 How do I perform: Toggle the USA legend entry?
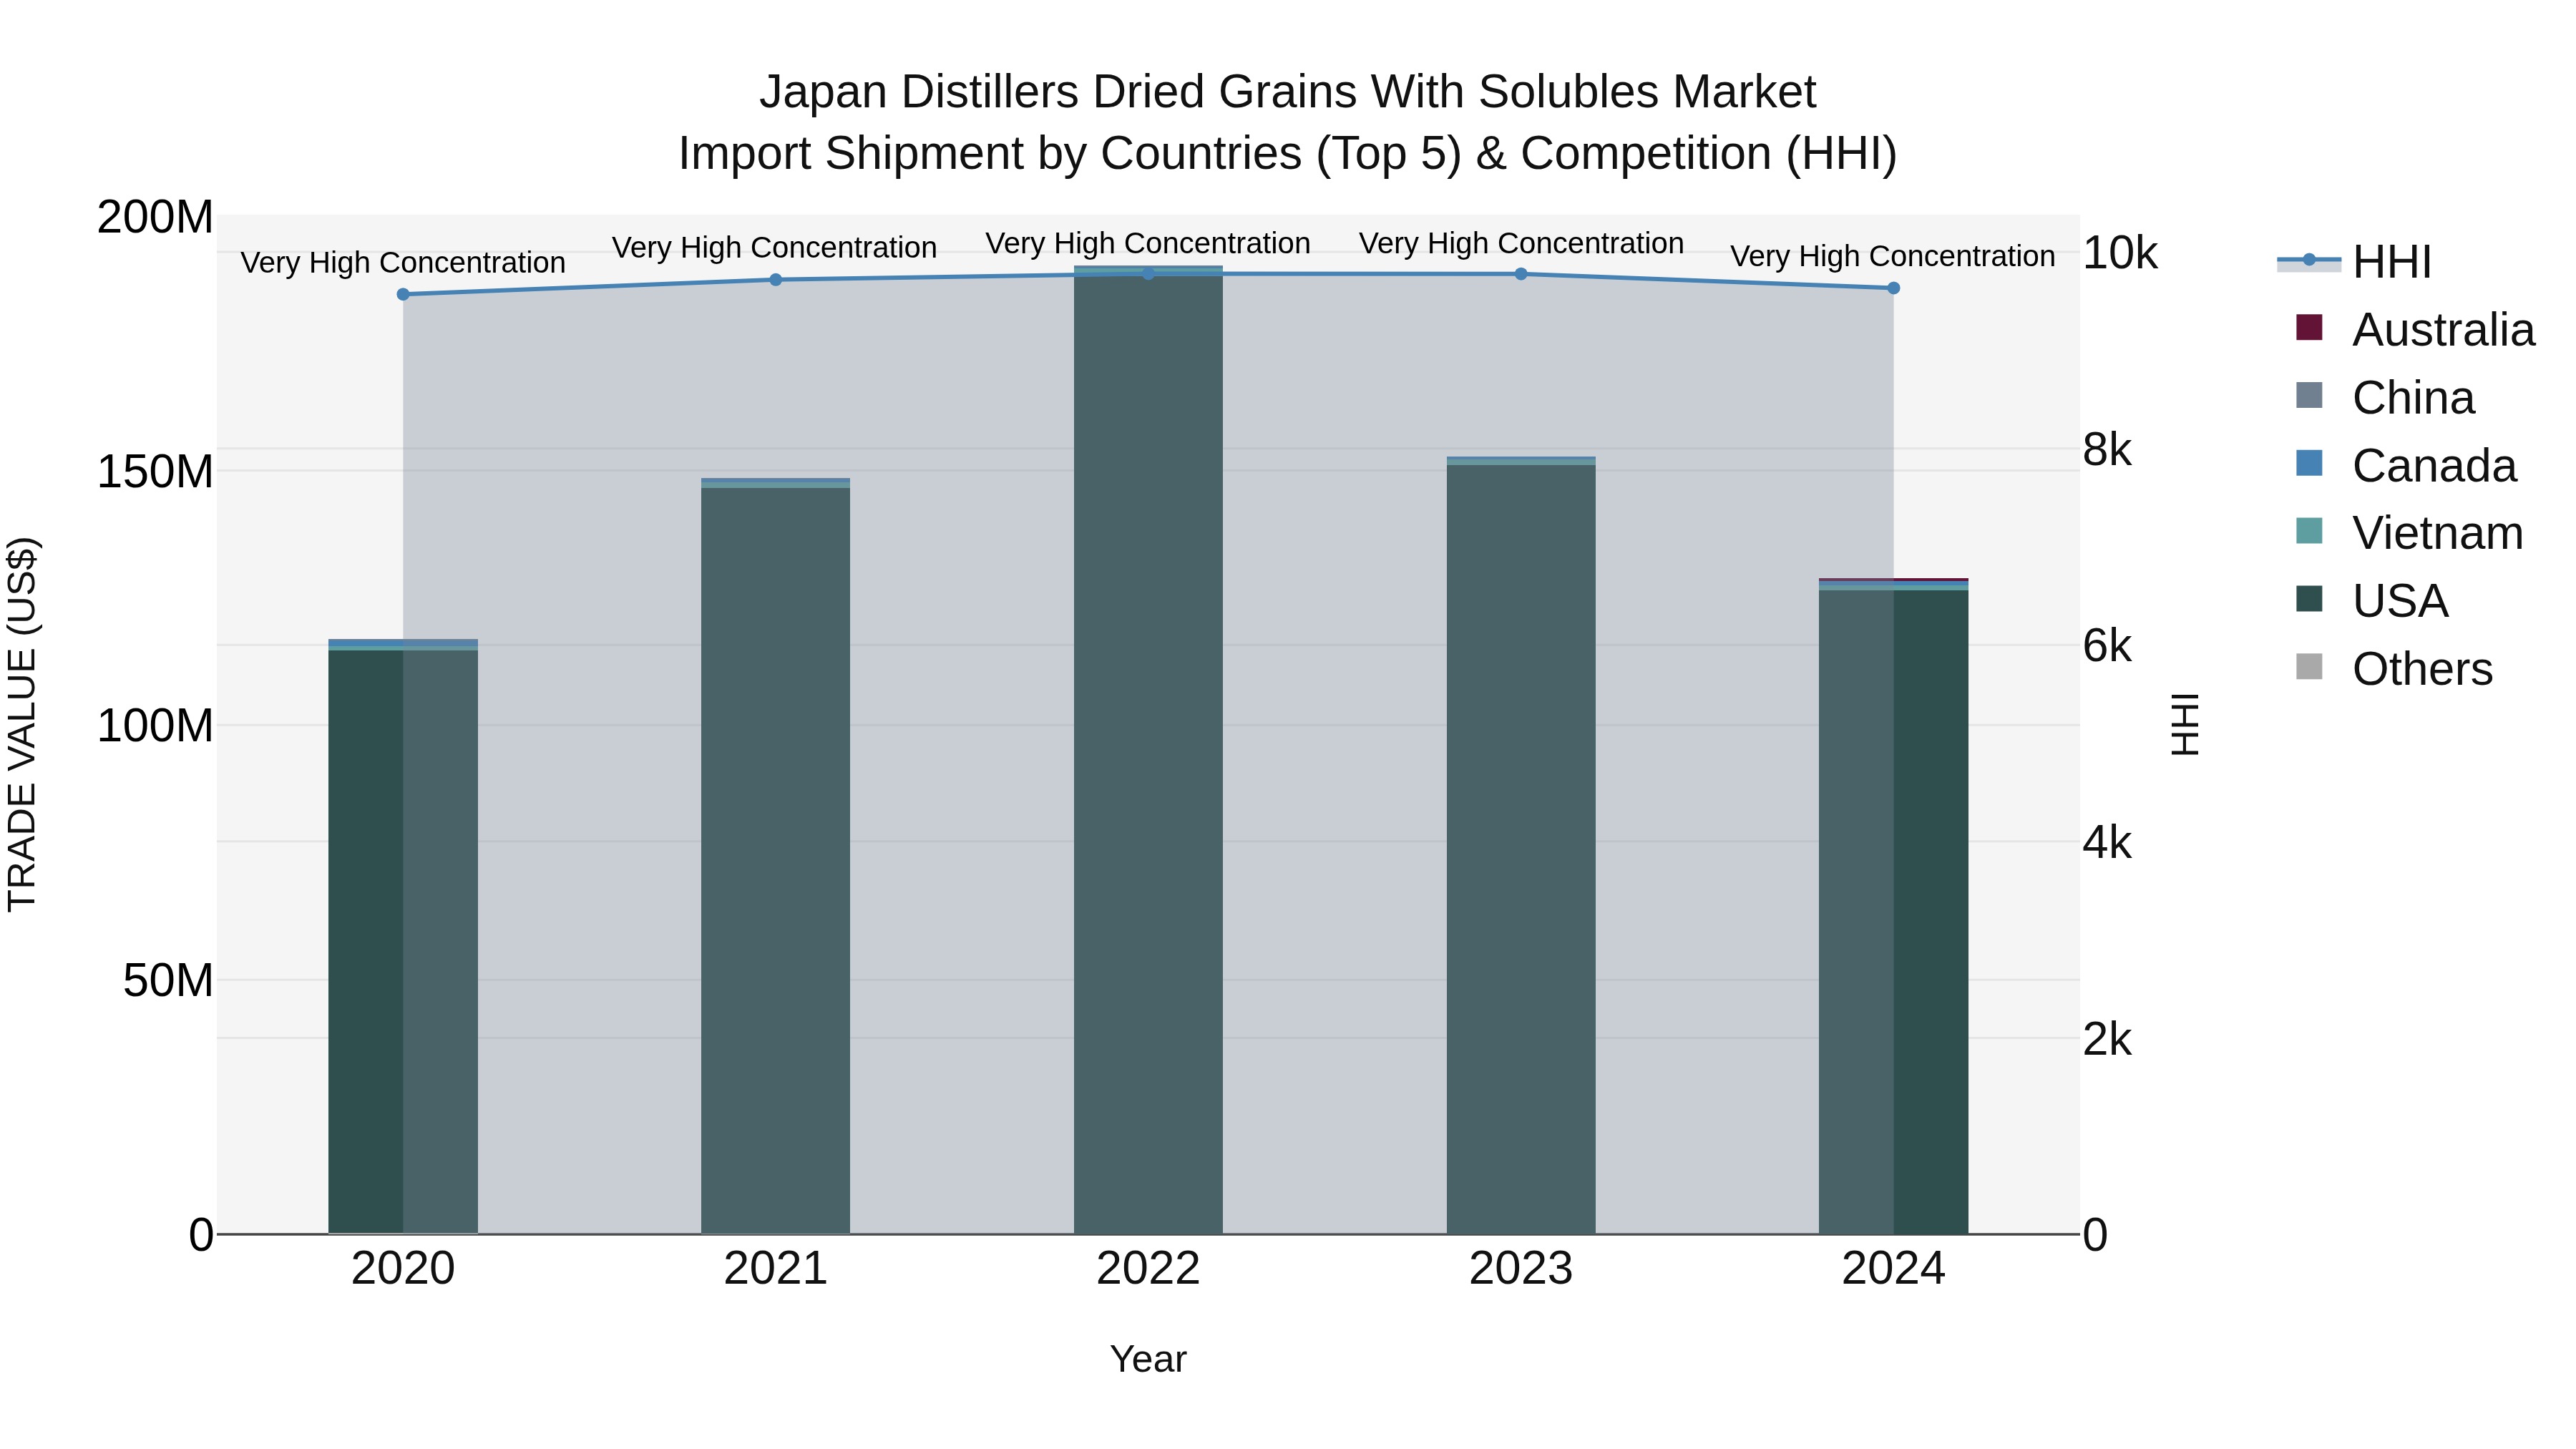coord(2372,601)
